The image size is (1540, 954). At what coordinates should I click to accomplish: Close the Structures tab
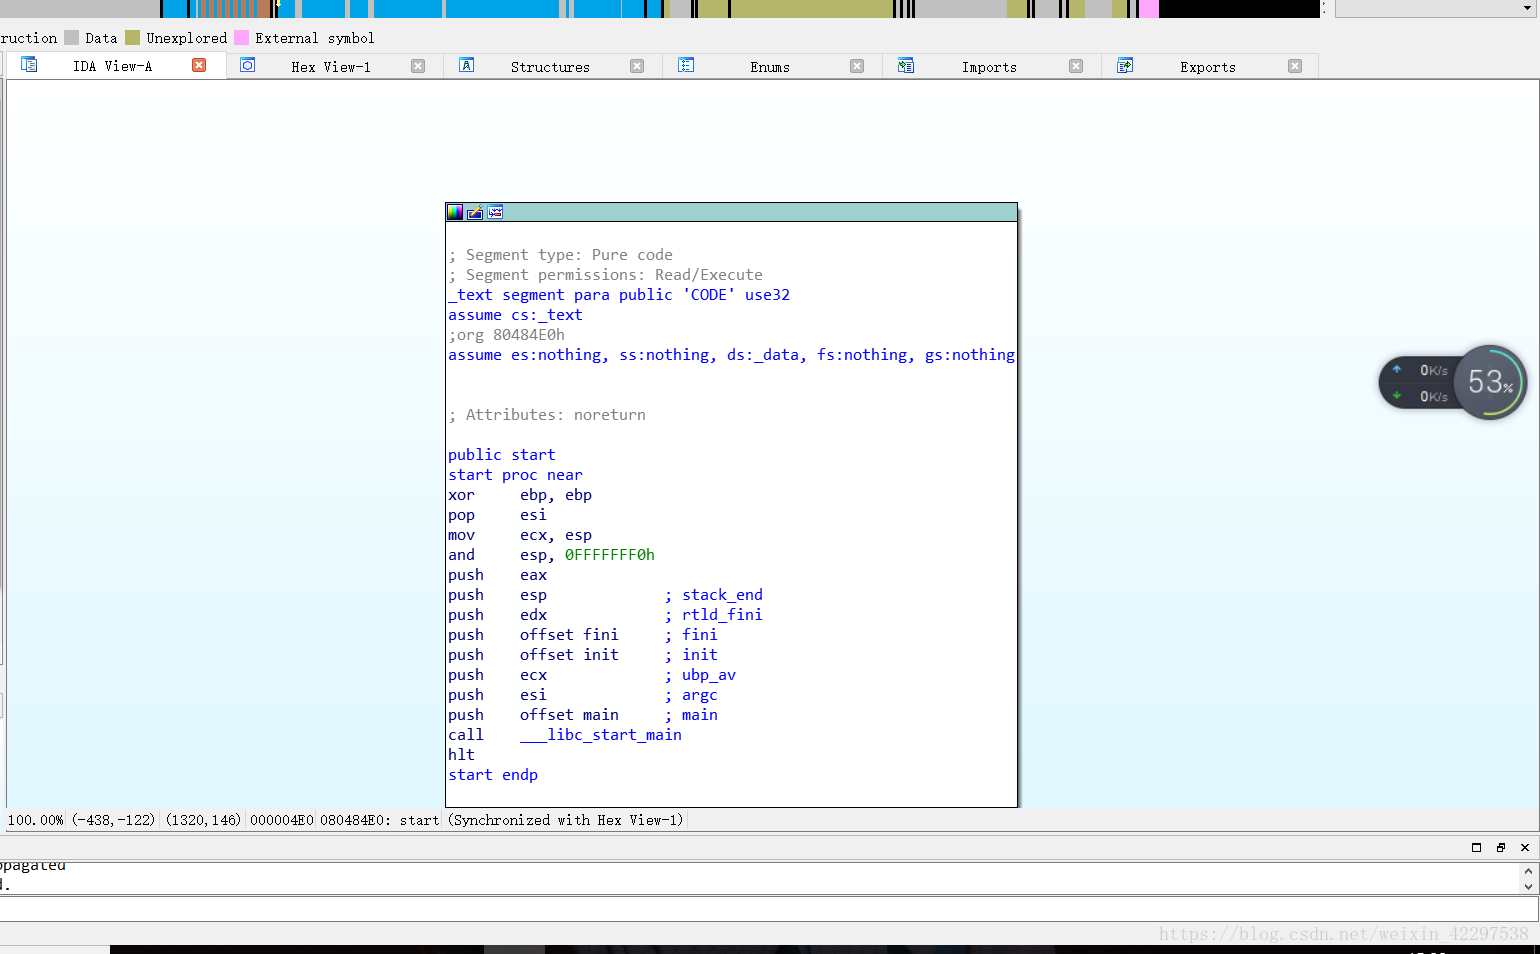637,66
